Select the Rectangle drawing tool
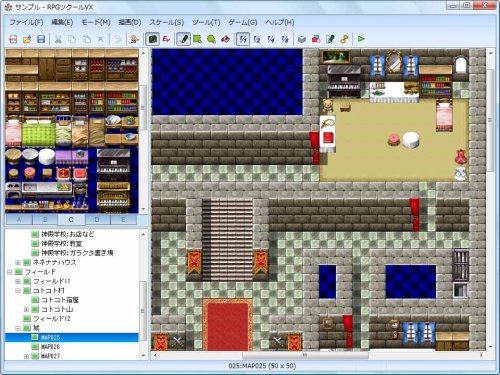Screen dimensions: 500x375 [x=197, y=39]
